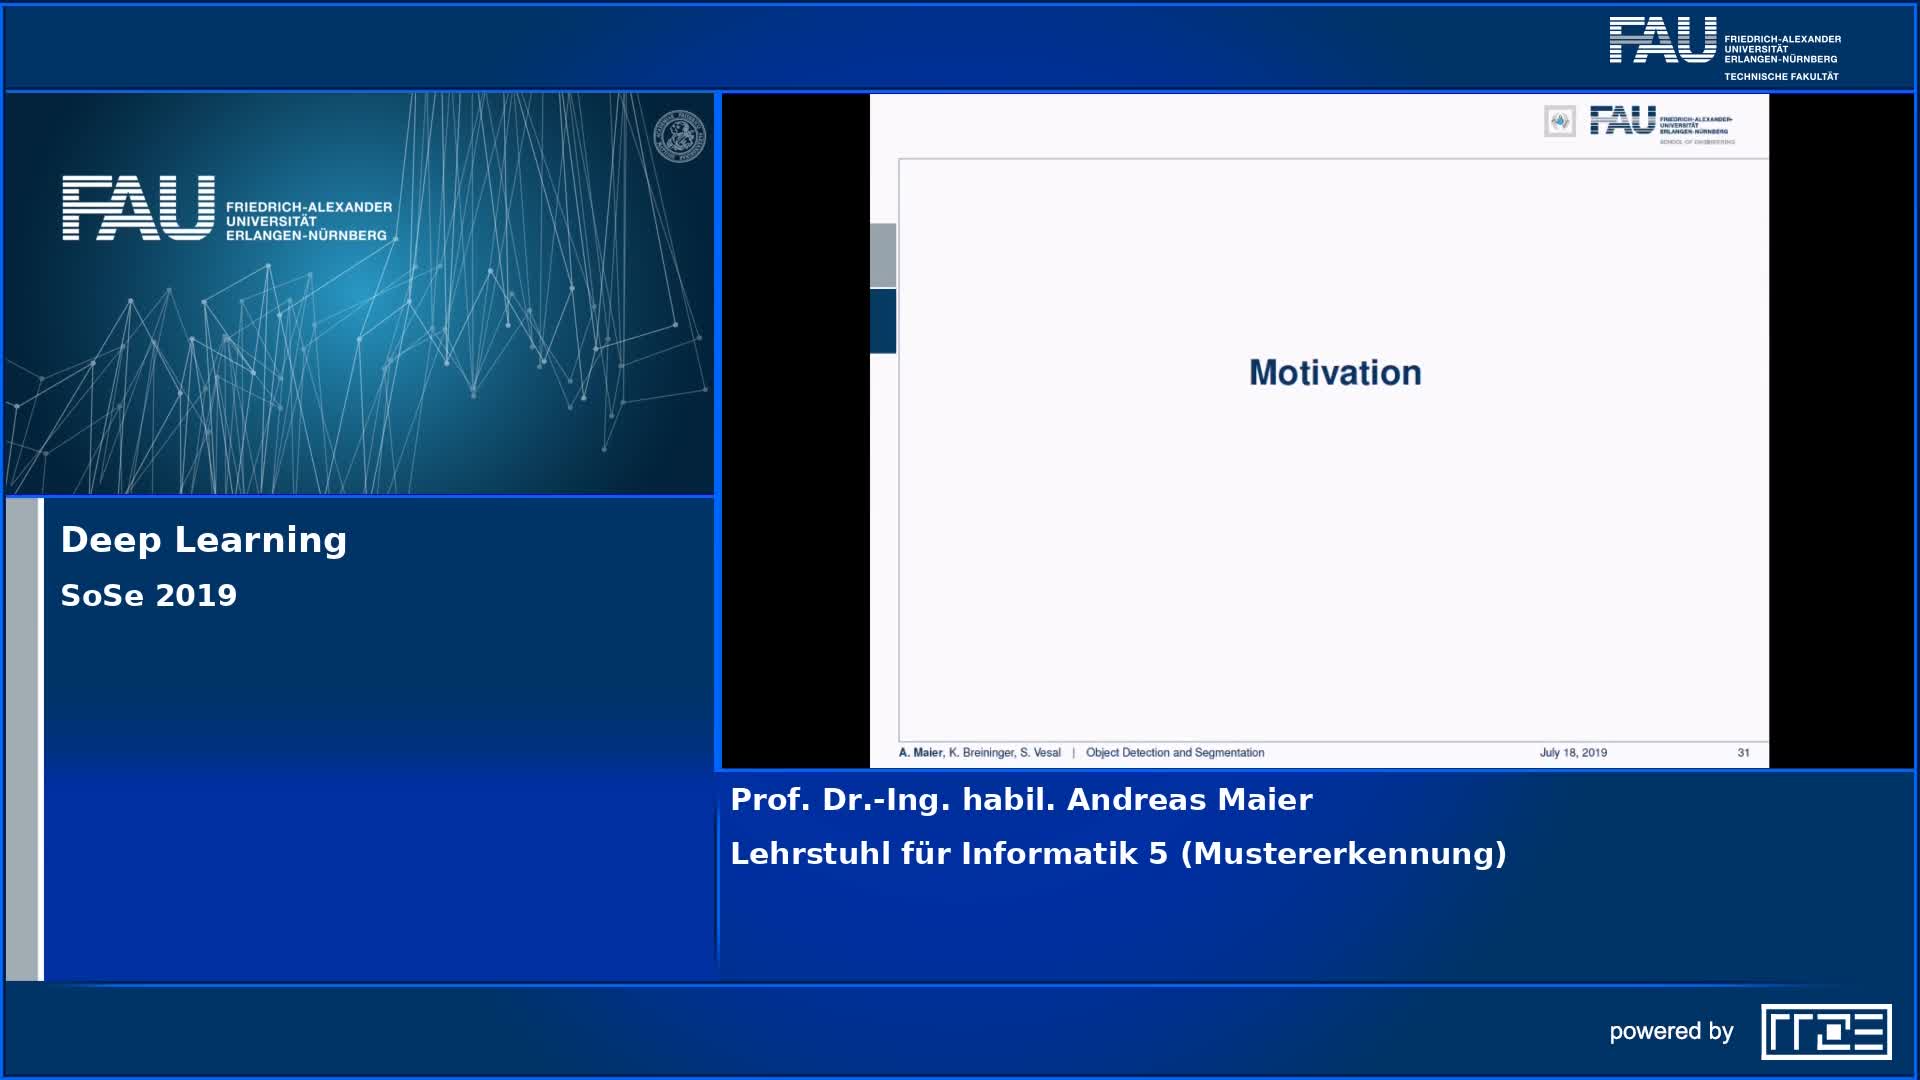This screenshot has width=1920, height=1080.
Task: Collapse the Motivation slide section
Action: [1334, 371]
